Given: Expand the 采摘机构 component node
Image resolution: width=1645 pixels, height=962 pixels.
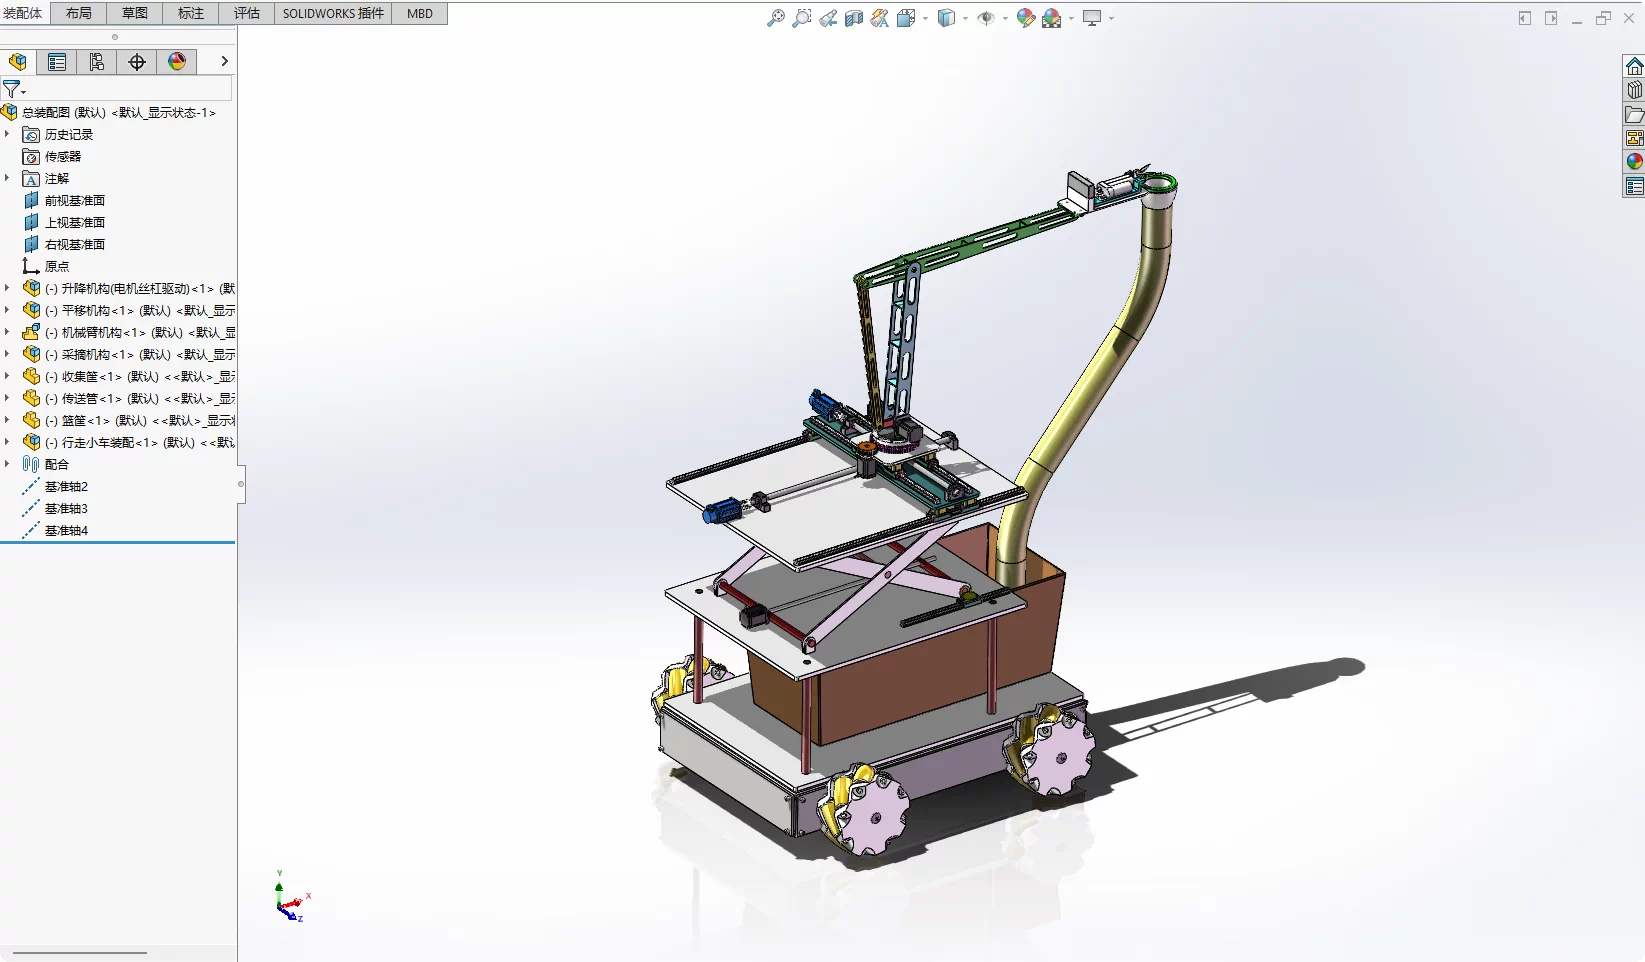Looking at the screenshot, I should click(7, 354).
